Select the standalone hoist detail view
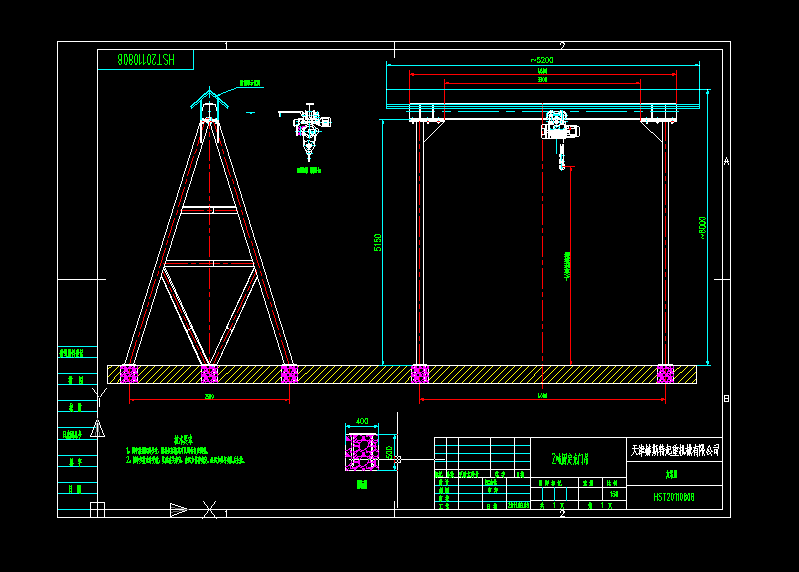This screenshot has width=799, height=572. point(306,131)
